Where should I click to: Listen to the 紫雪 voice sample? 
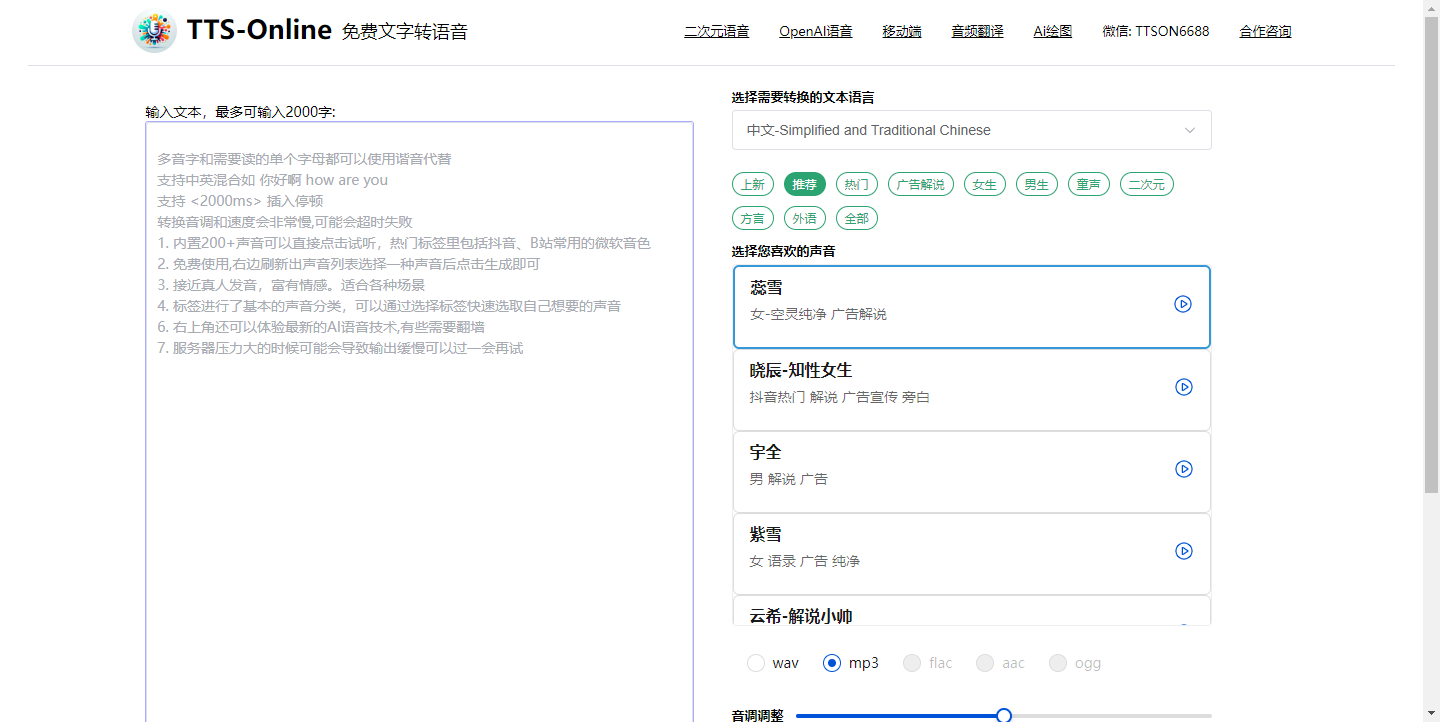1184,551
